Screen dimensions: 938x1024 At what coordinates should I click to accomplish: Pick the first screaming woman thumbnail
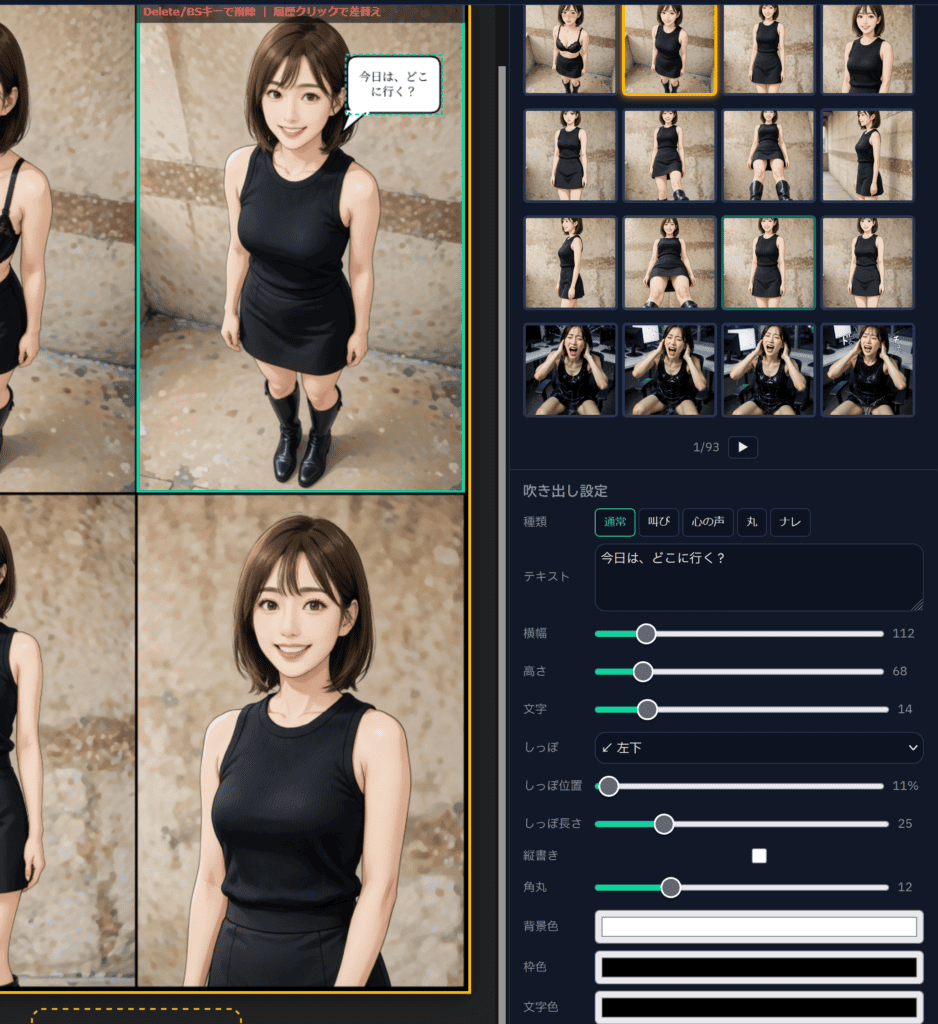click(570, 370)
